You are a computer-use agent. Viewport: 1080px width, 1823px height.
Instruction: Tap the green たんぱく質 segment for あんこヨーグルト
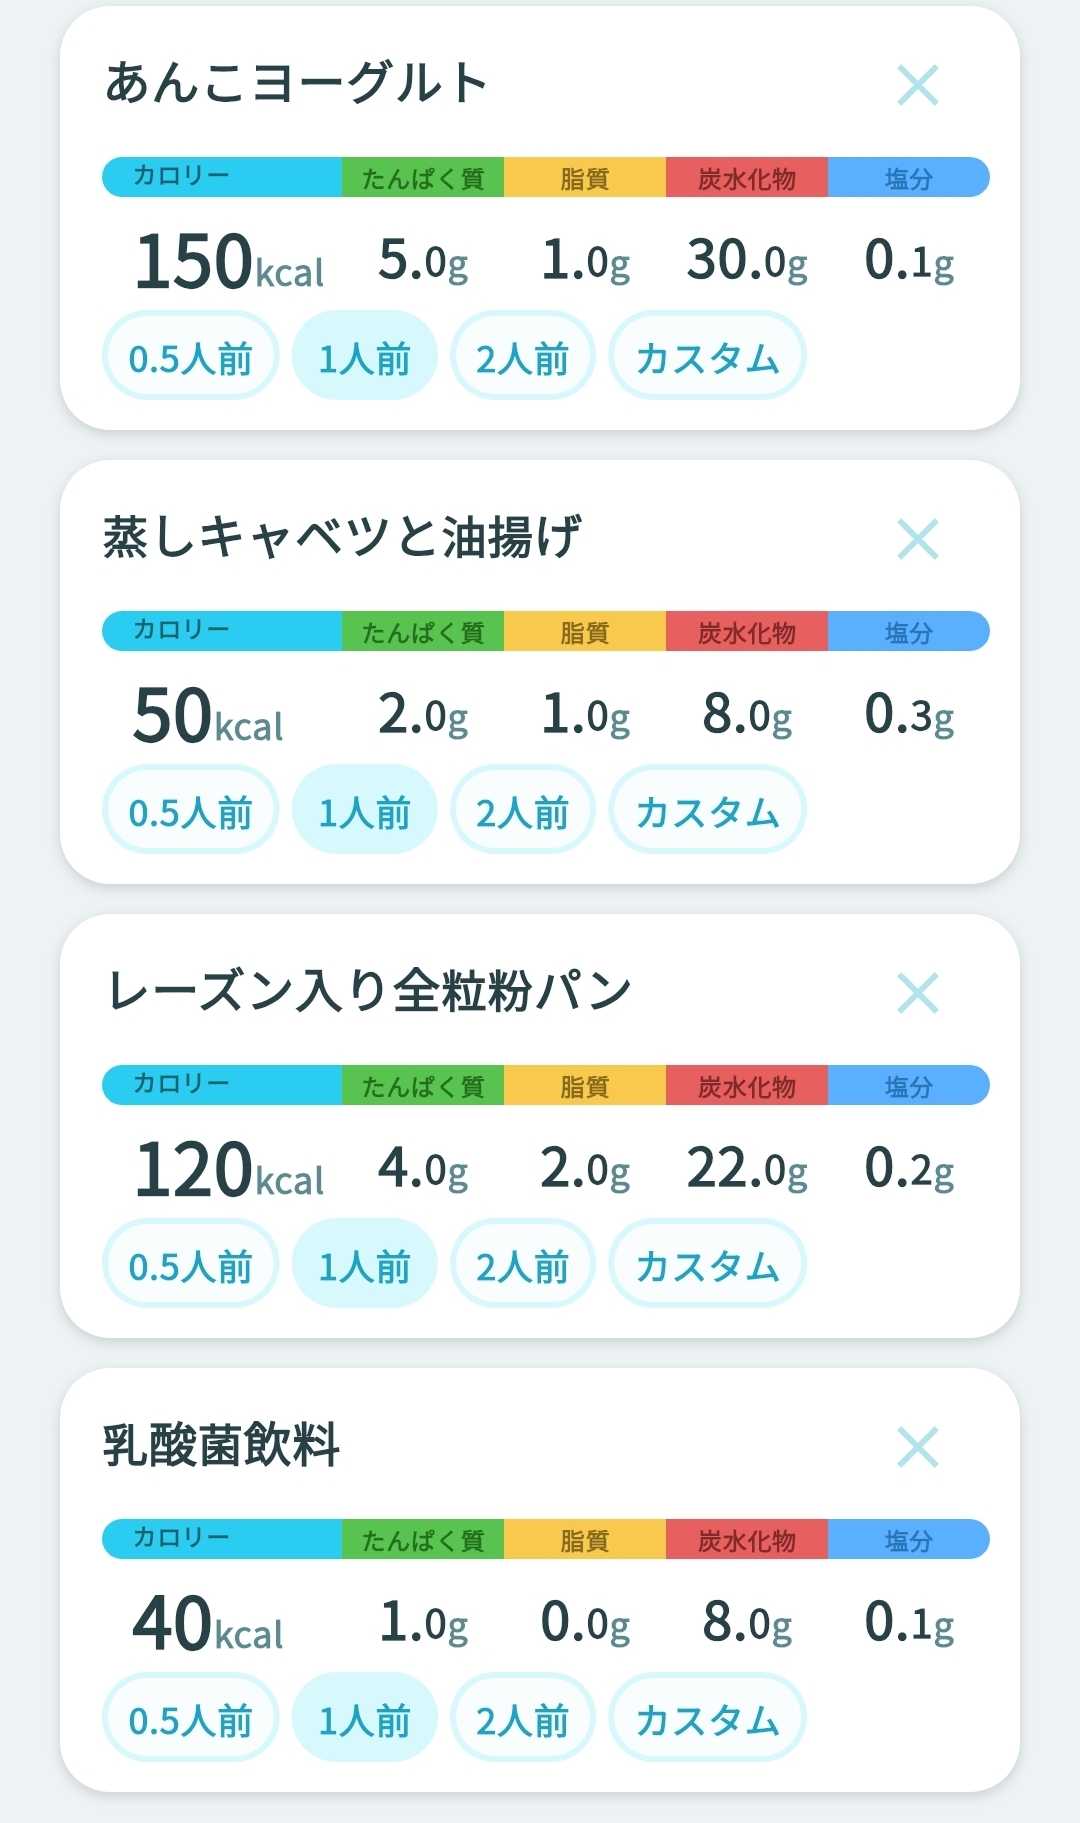point(423,177)
